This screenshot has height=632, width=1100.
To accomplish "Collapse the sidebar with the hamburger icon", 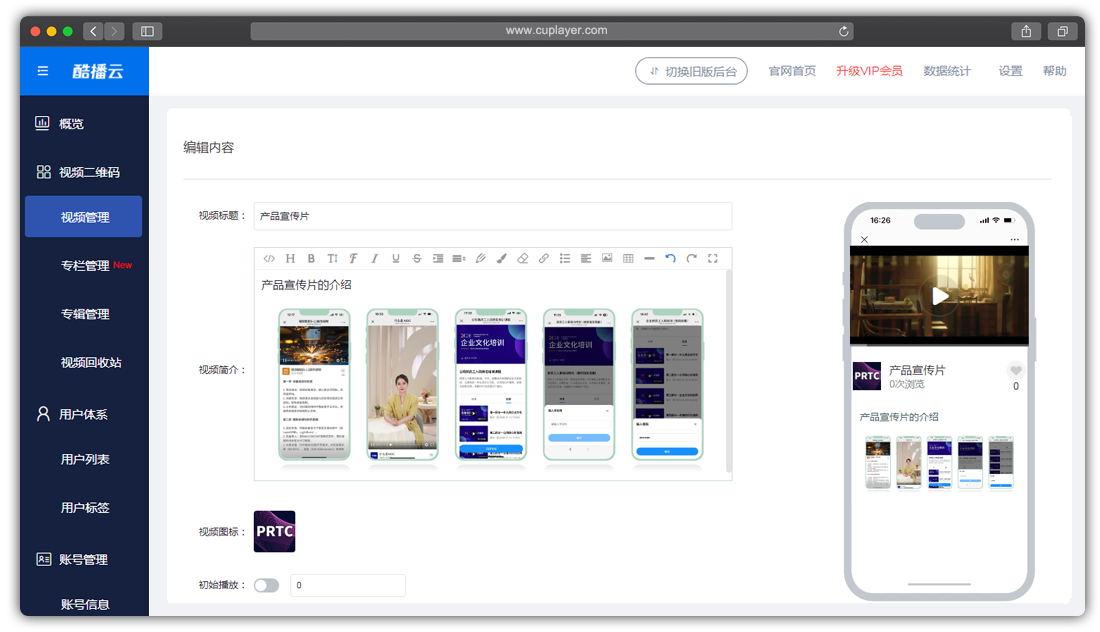I will [42, 71].
